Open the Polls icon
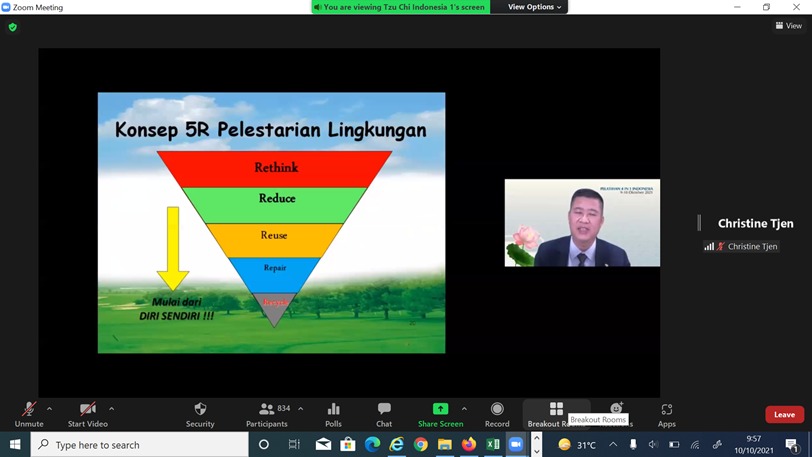Viewport: 812px width, 457px height. click(334, 415)
